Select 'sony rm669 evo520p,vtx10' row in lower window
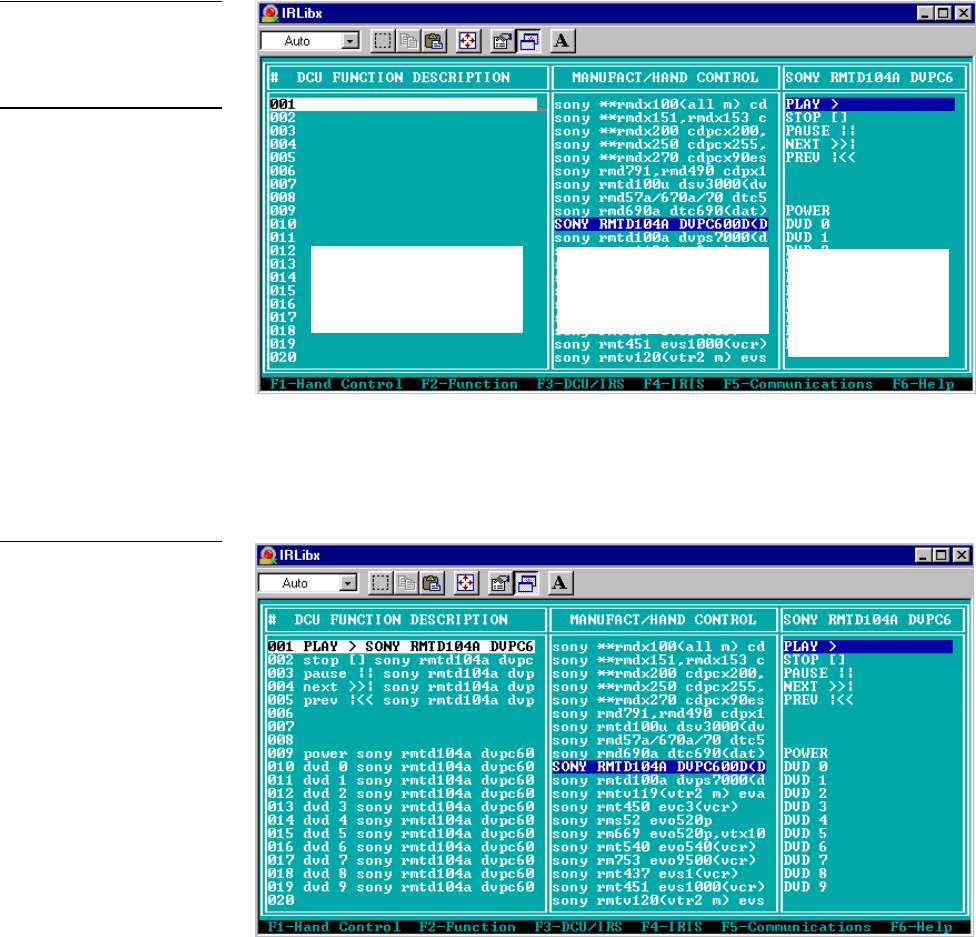 coord(659,833)
